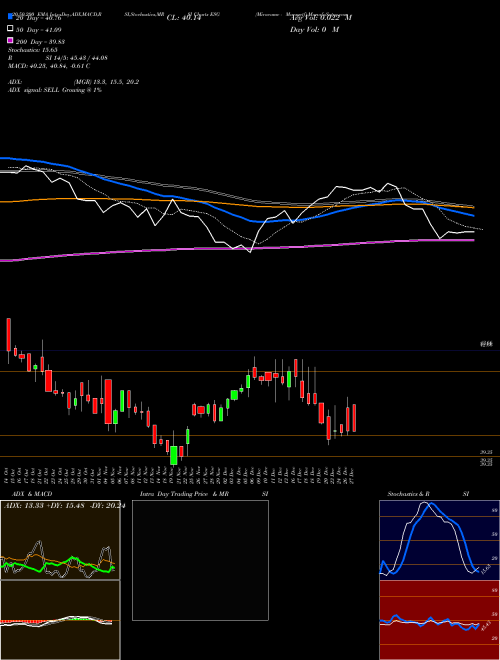The image size is (500, 660).
Task: Click the large green candlestick at chart low
Action: (173, 455)
